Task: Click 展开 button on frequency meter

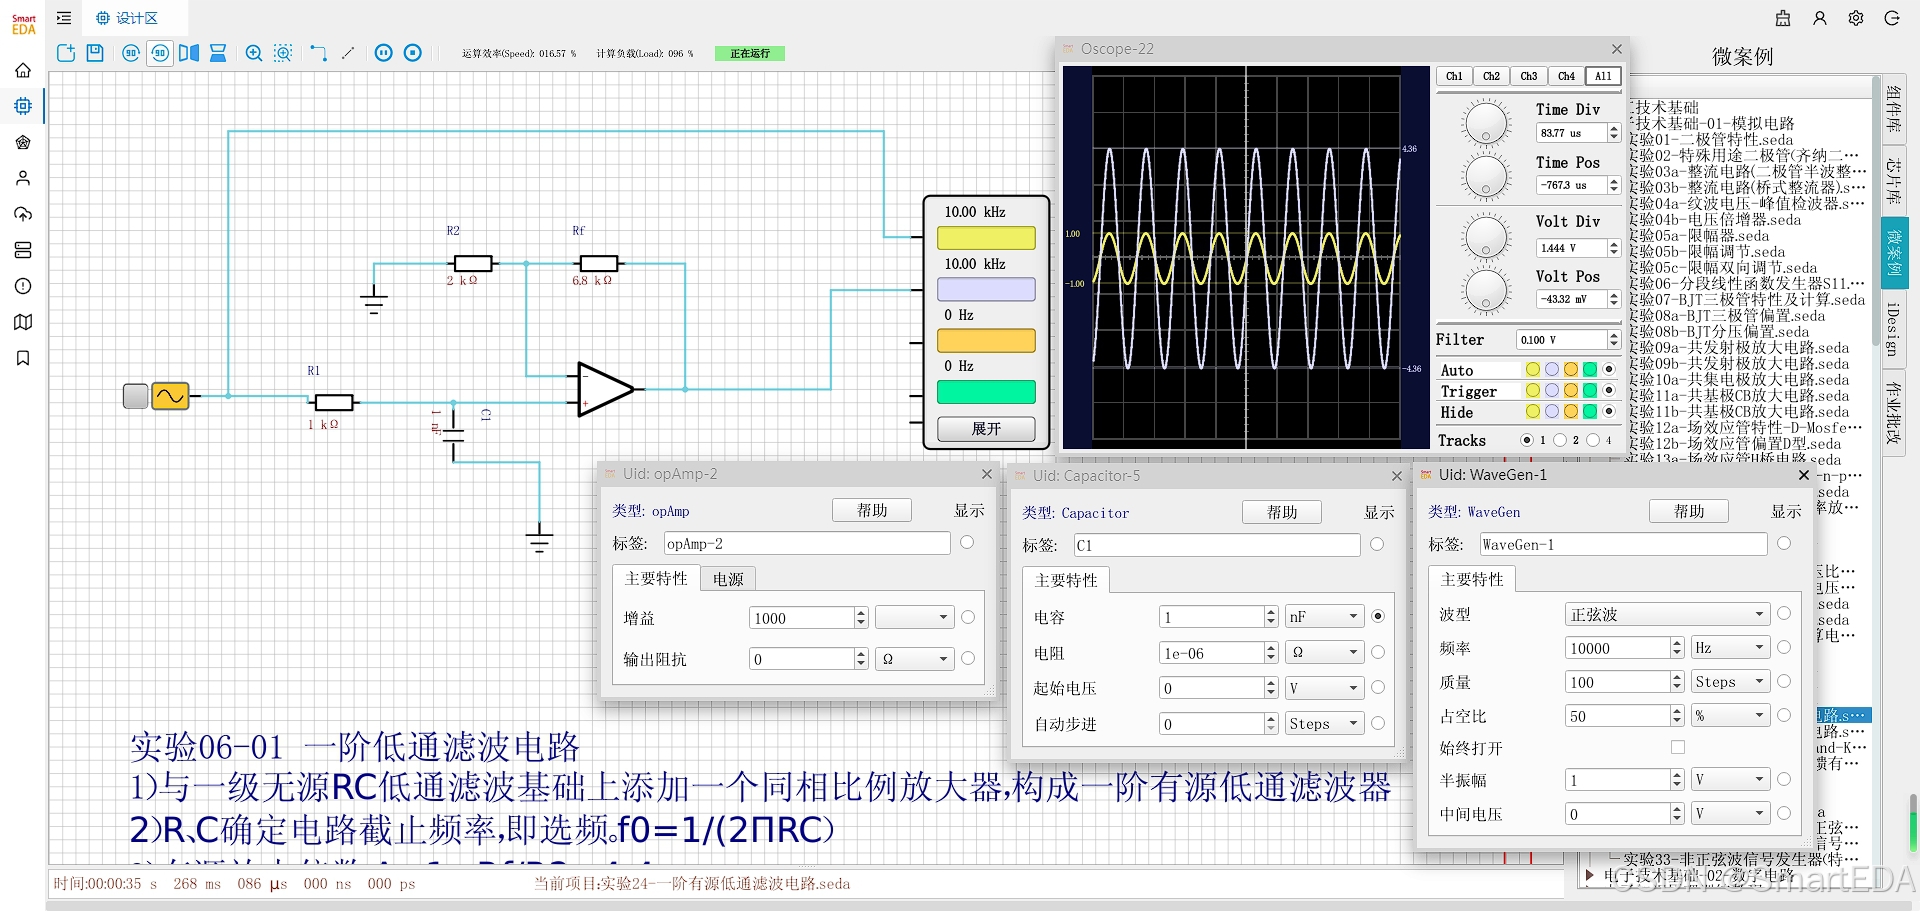Action: click(x=986, y=429)
